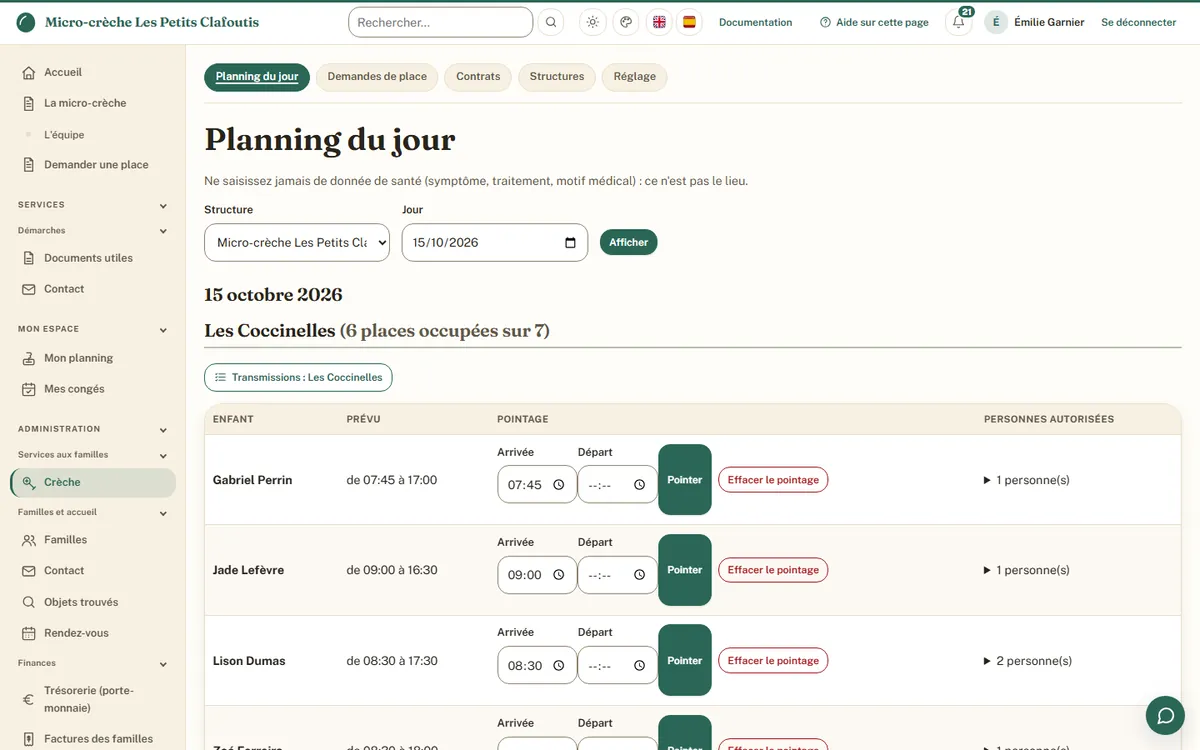Focus the Rechercher search field
The width and height of the screenshot is (1200, 750).
pos(440,22)
